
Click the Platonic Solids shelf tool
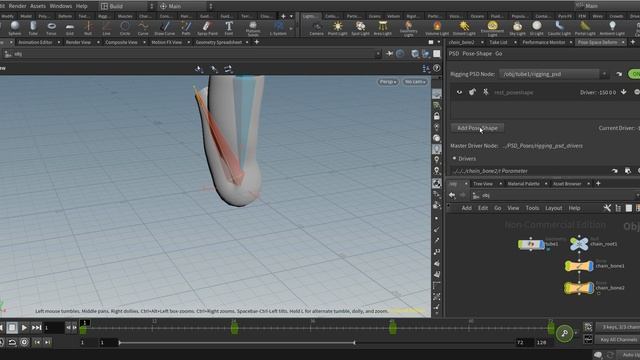[x=253, y=29]
